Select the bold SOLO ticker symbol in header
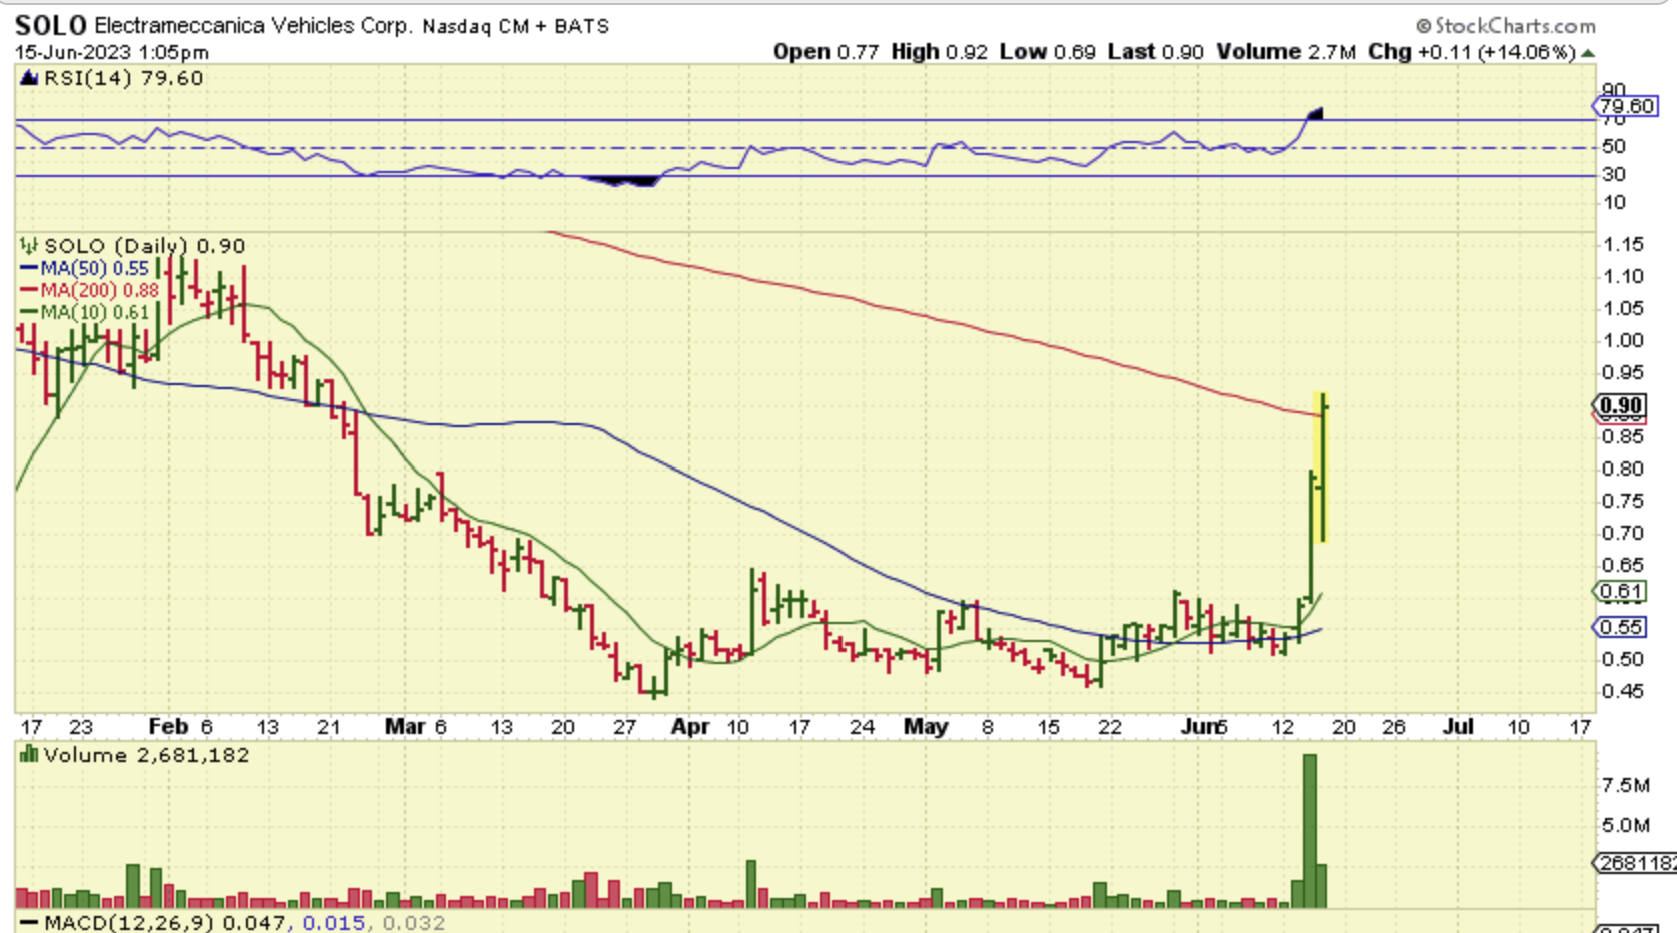 point(51,25)
